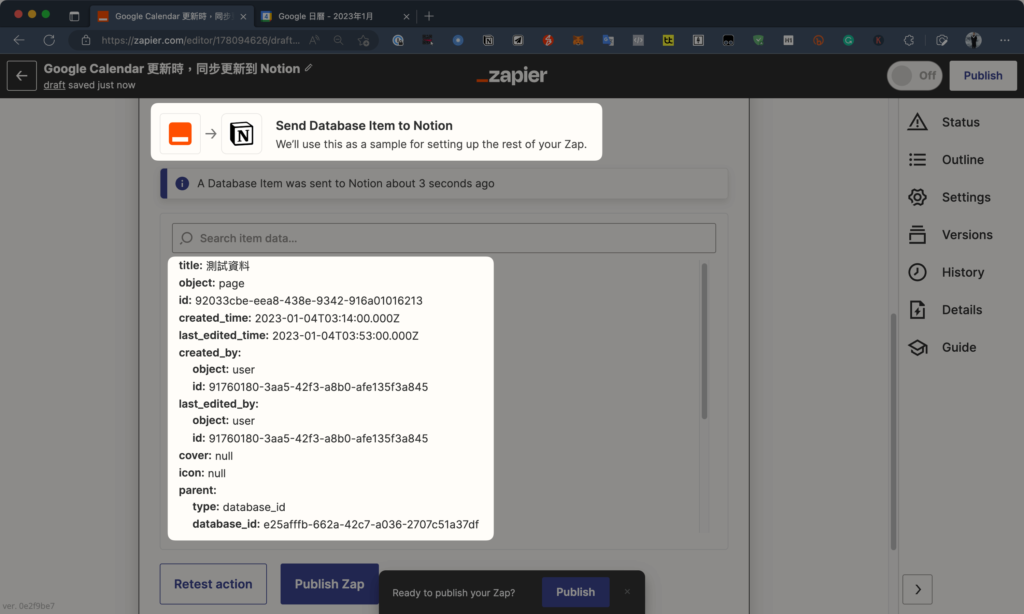Click the item data scrollbar
1024x614 pixels.
coord(704,341)
